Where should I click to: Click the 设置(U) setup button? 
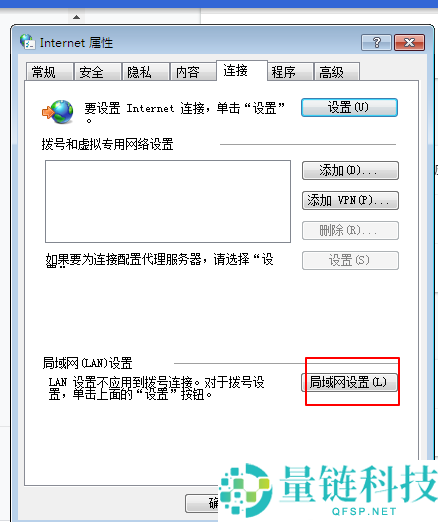(349, 107)
